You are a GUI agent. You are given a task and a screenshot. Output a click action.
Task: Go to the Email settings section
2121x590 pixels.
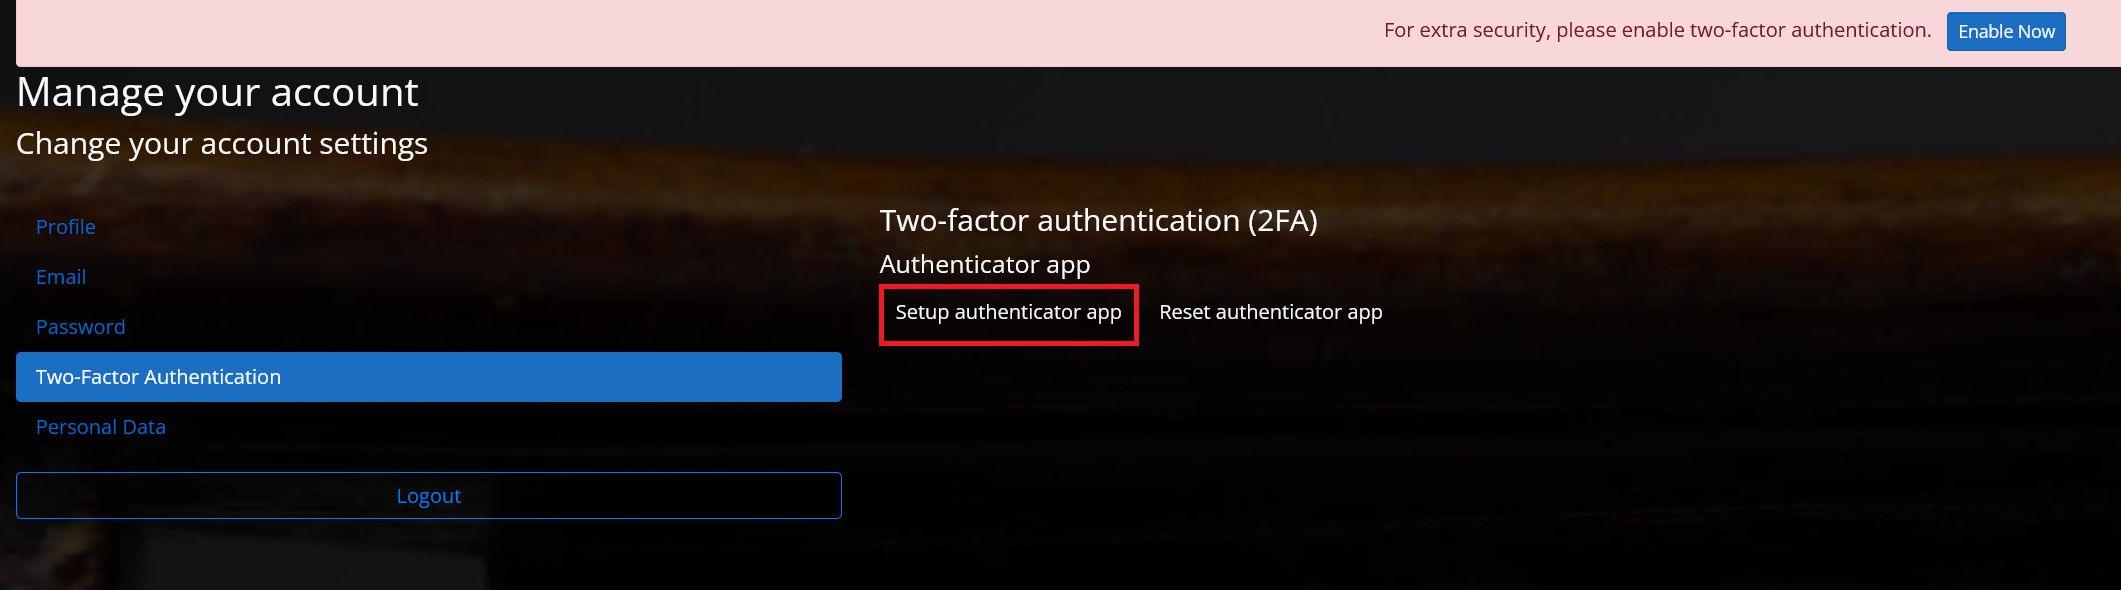click(x=61, y=277)
